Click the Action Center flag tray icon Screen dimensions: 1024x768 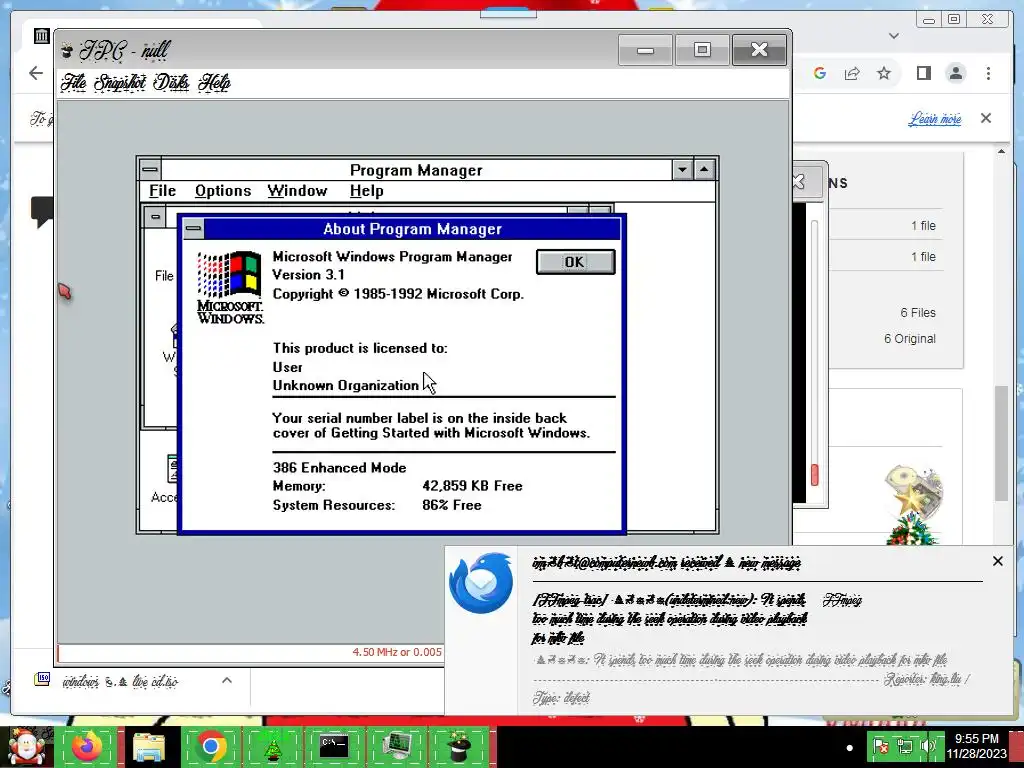click(x=881, y=746)
